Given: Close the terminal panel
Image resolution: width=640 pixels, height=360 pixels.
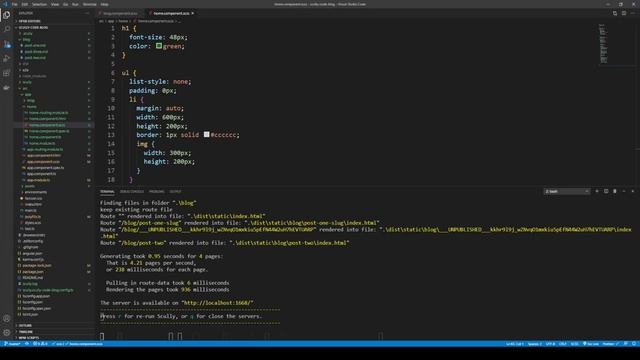Looking at the screenshot, I should [x=633, y=191].
